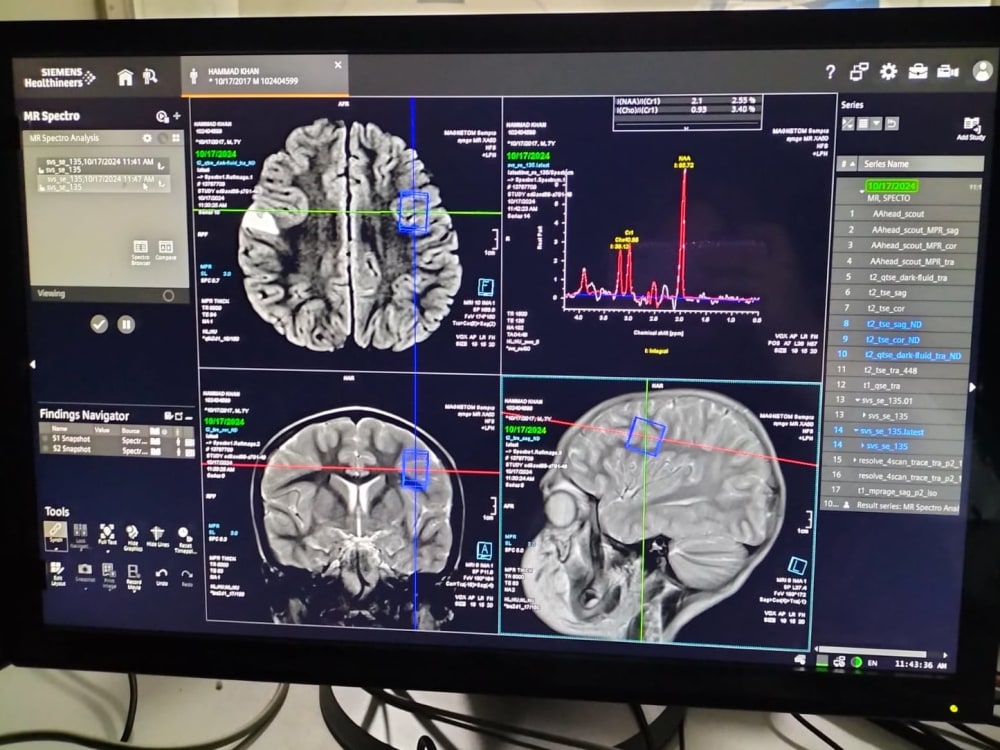Click the EN language indicator in the taskbar
The height and width of the screenshot is (750, 1000).
872,663
